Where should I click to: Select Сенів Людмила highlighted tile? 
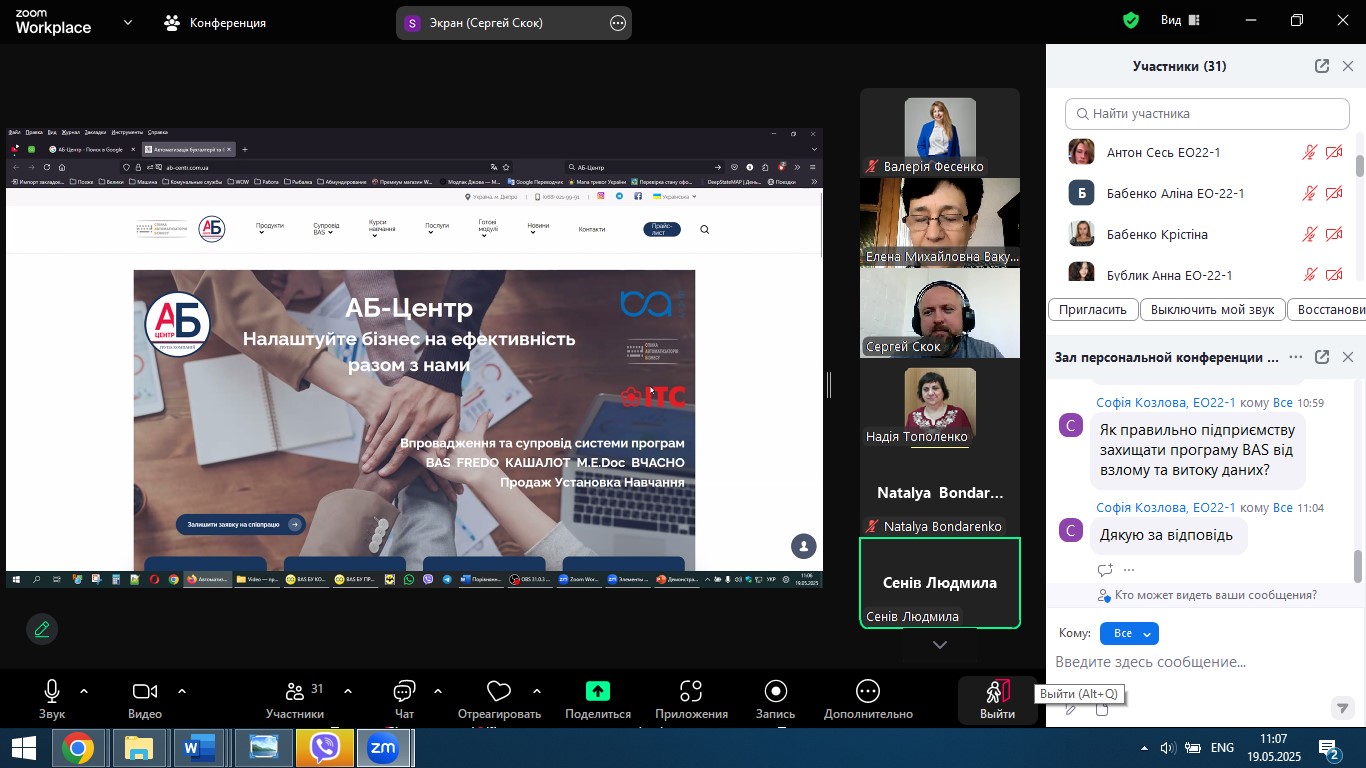pyautogui.click(x=940, y=583)
